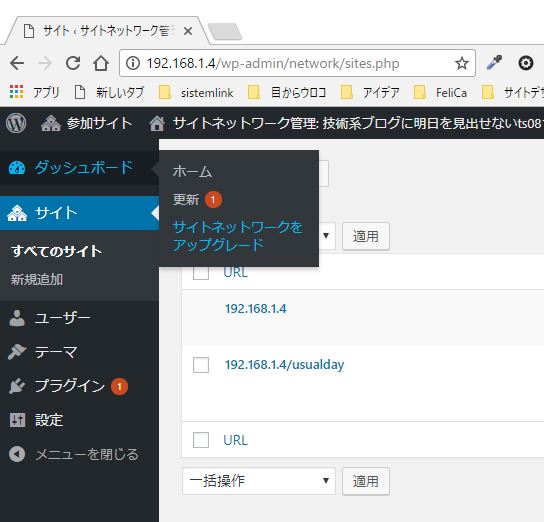
Task: Open the ユーザー sidebar menu
Action: 79,318
